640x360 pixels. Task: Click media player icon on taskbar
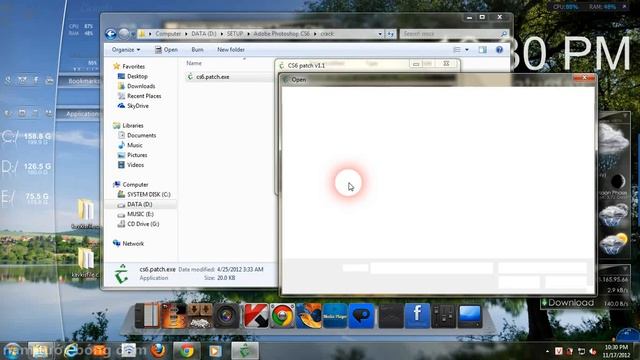(215, 351)
